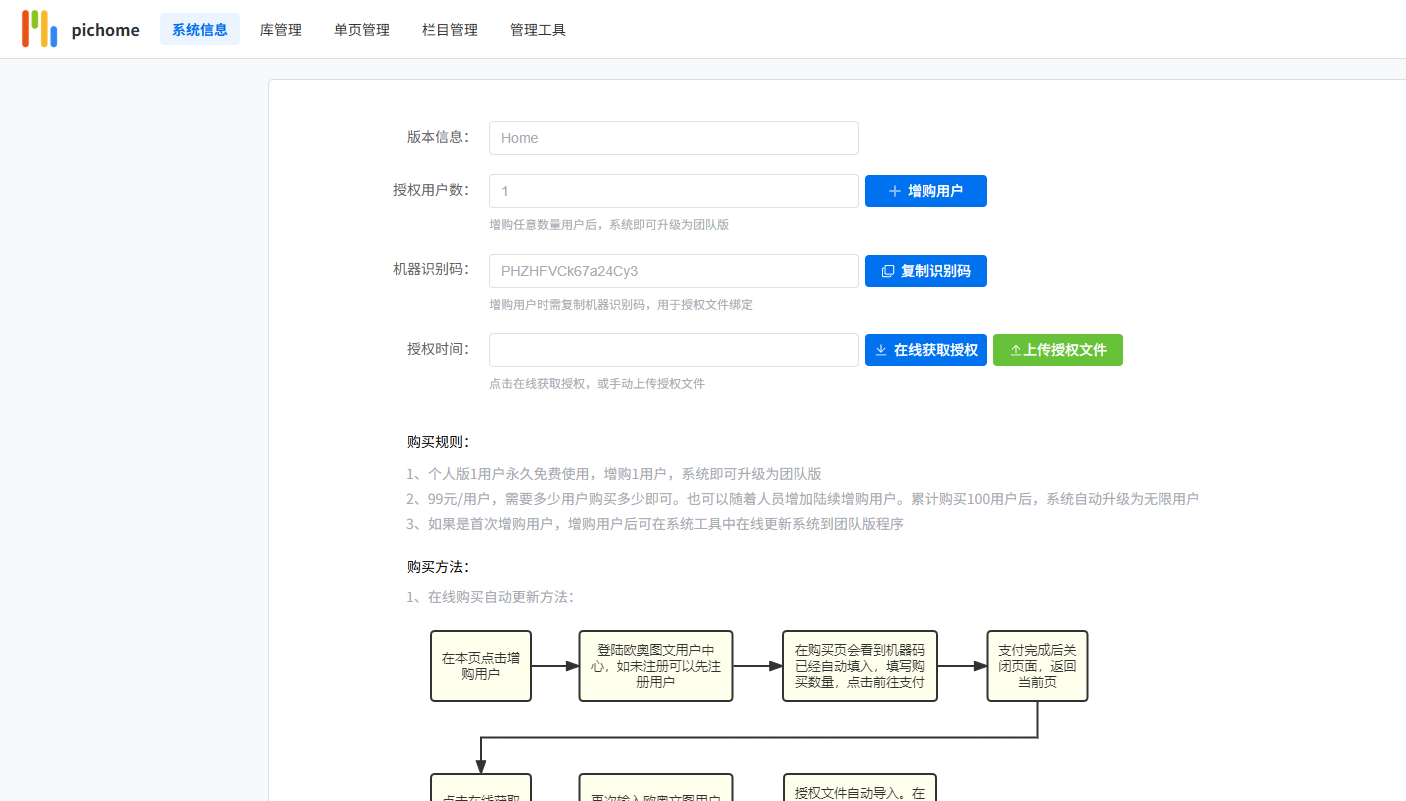Select the 管理工具 menu item
The image size is (1406, 801).
pos(538,30)
